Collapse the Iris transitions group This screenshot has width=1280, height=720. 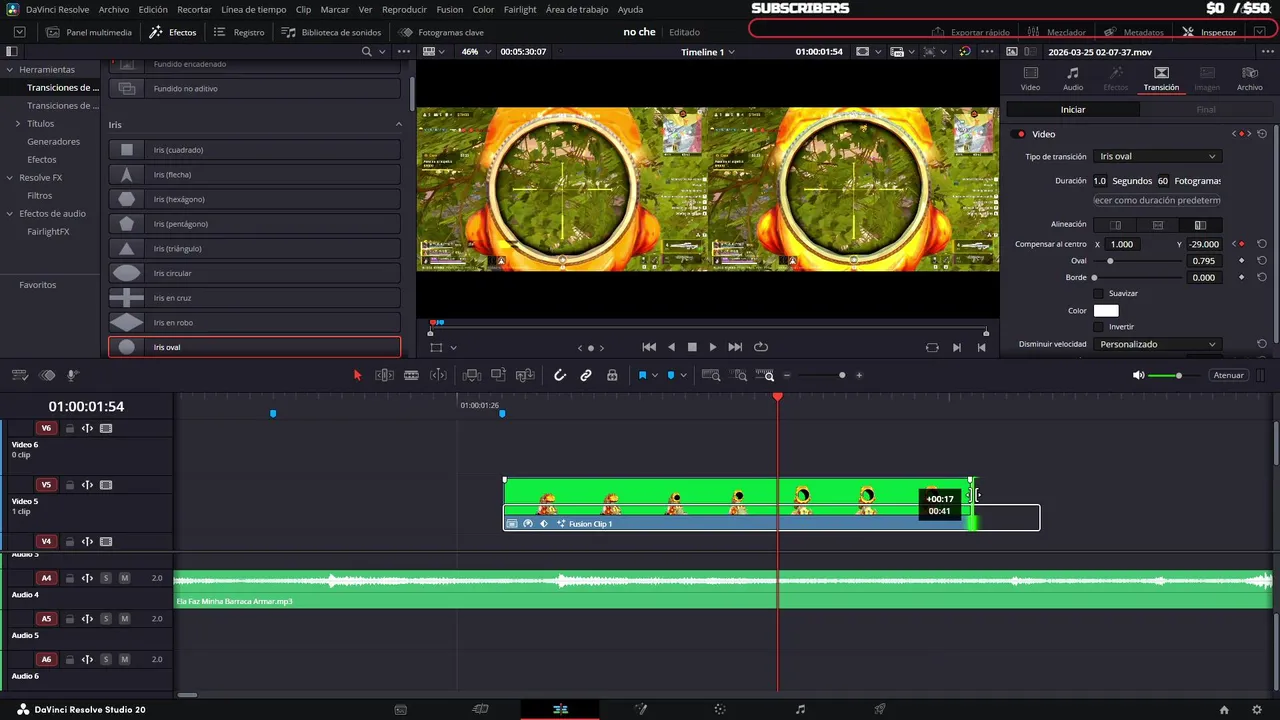pyautogui.click(x=399, y=125)
